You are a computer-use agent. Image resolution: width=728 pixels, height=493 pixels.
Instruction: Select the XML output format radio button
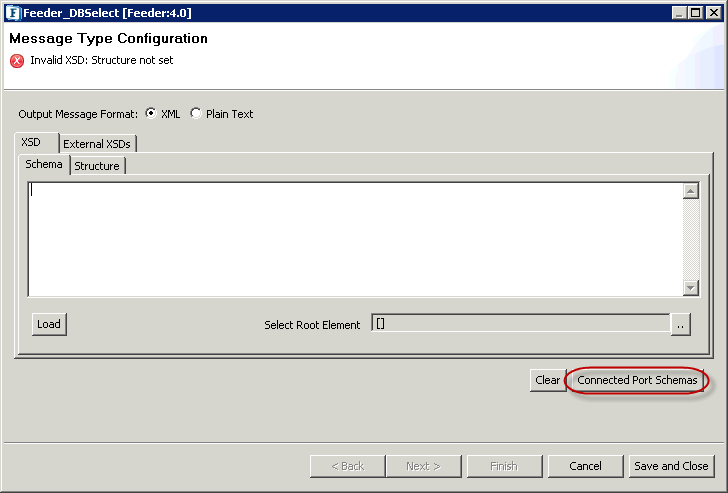pyautogui.click(x=151, y=113)
